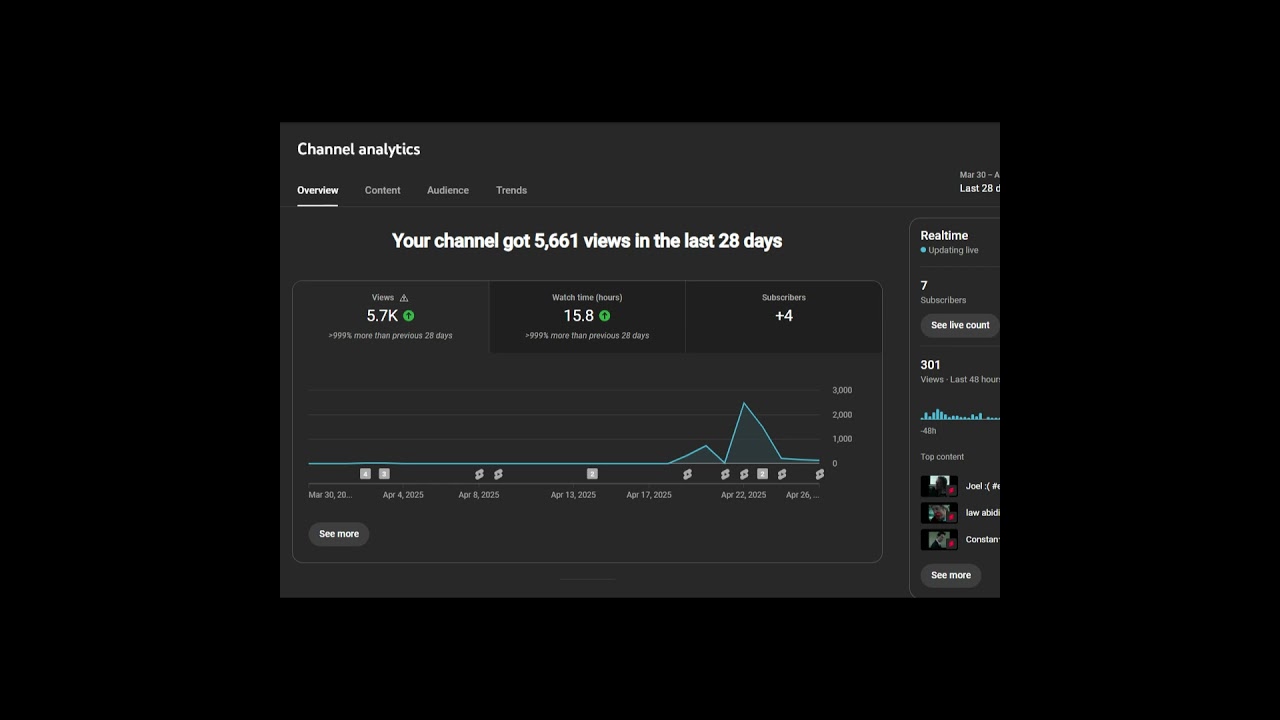Click the See live count button
Image resolution: width=1280 pixels, height=720 pixels.
[960, 325]
